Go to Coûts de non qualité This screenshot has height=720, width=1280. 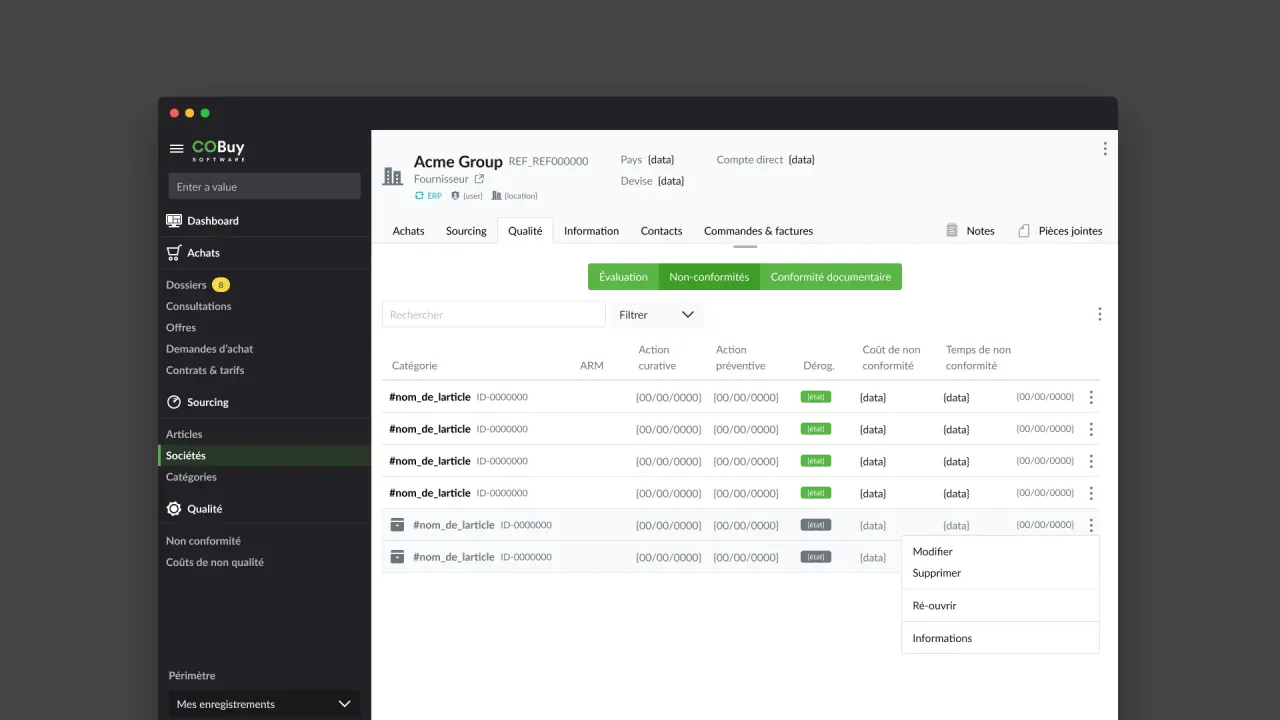click(215, 562)
